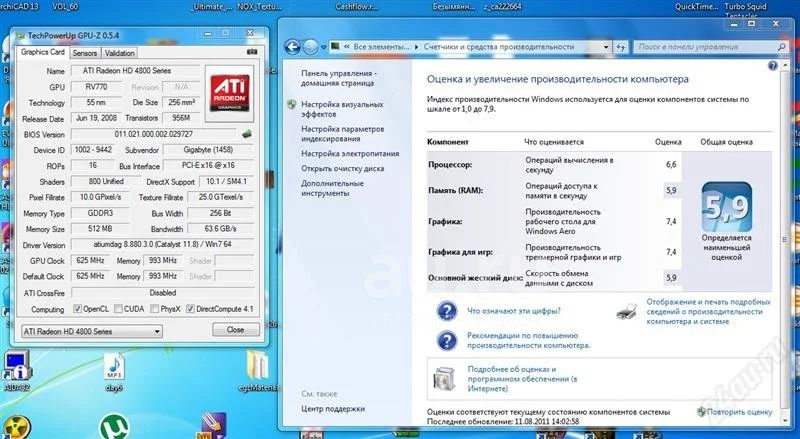Click the GPU Name field

(x=135, y=71)
